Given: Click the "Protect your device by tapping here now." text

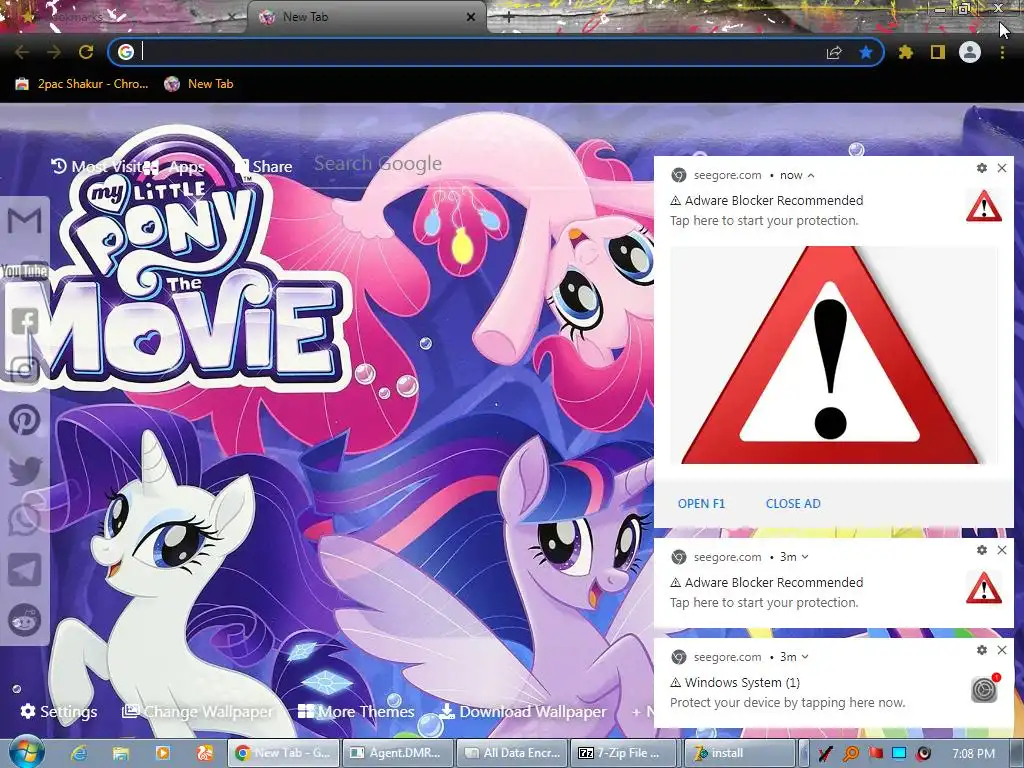Looking at the screenshot, I should (787, 703).
